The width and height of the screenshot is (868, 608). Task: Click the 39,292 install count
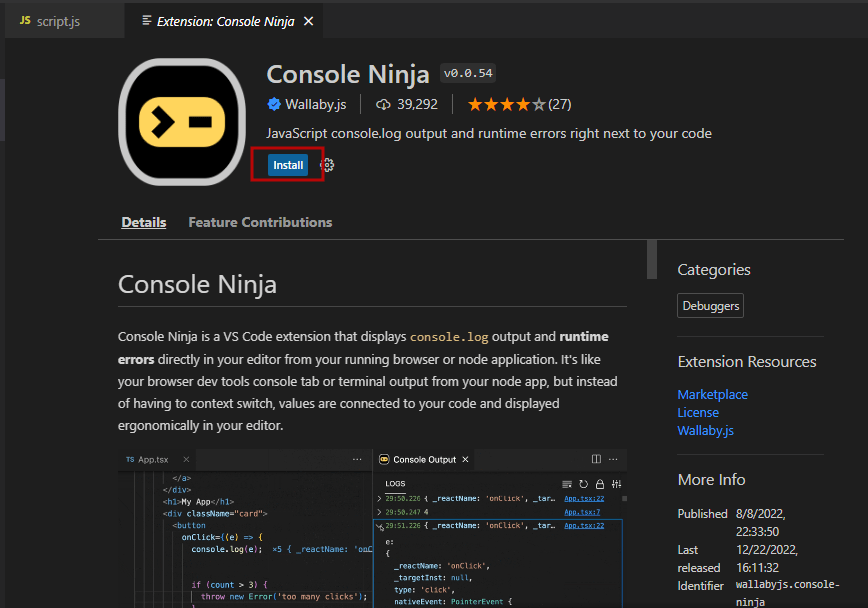[417, 104]
